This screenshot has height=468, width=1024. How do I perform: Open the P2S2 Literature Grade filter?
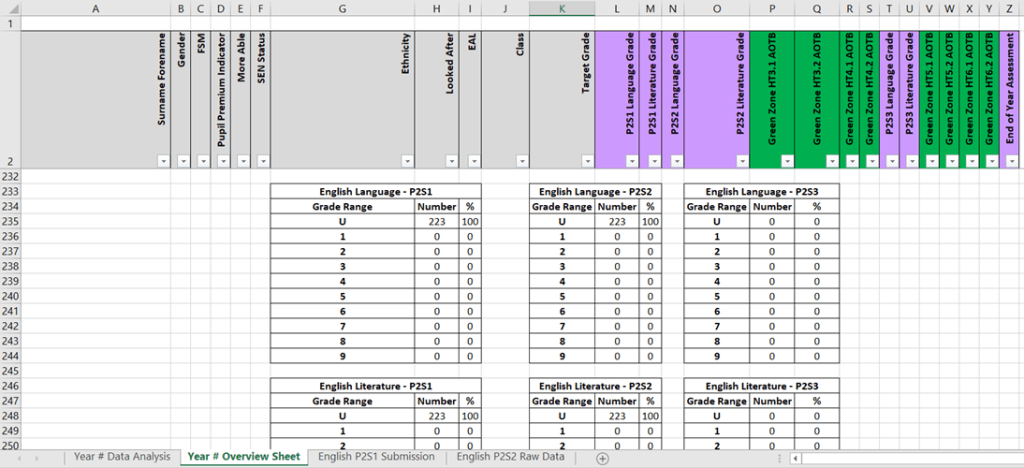click(740, 161)
